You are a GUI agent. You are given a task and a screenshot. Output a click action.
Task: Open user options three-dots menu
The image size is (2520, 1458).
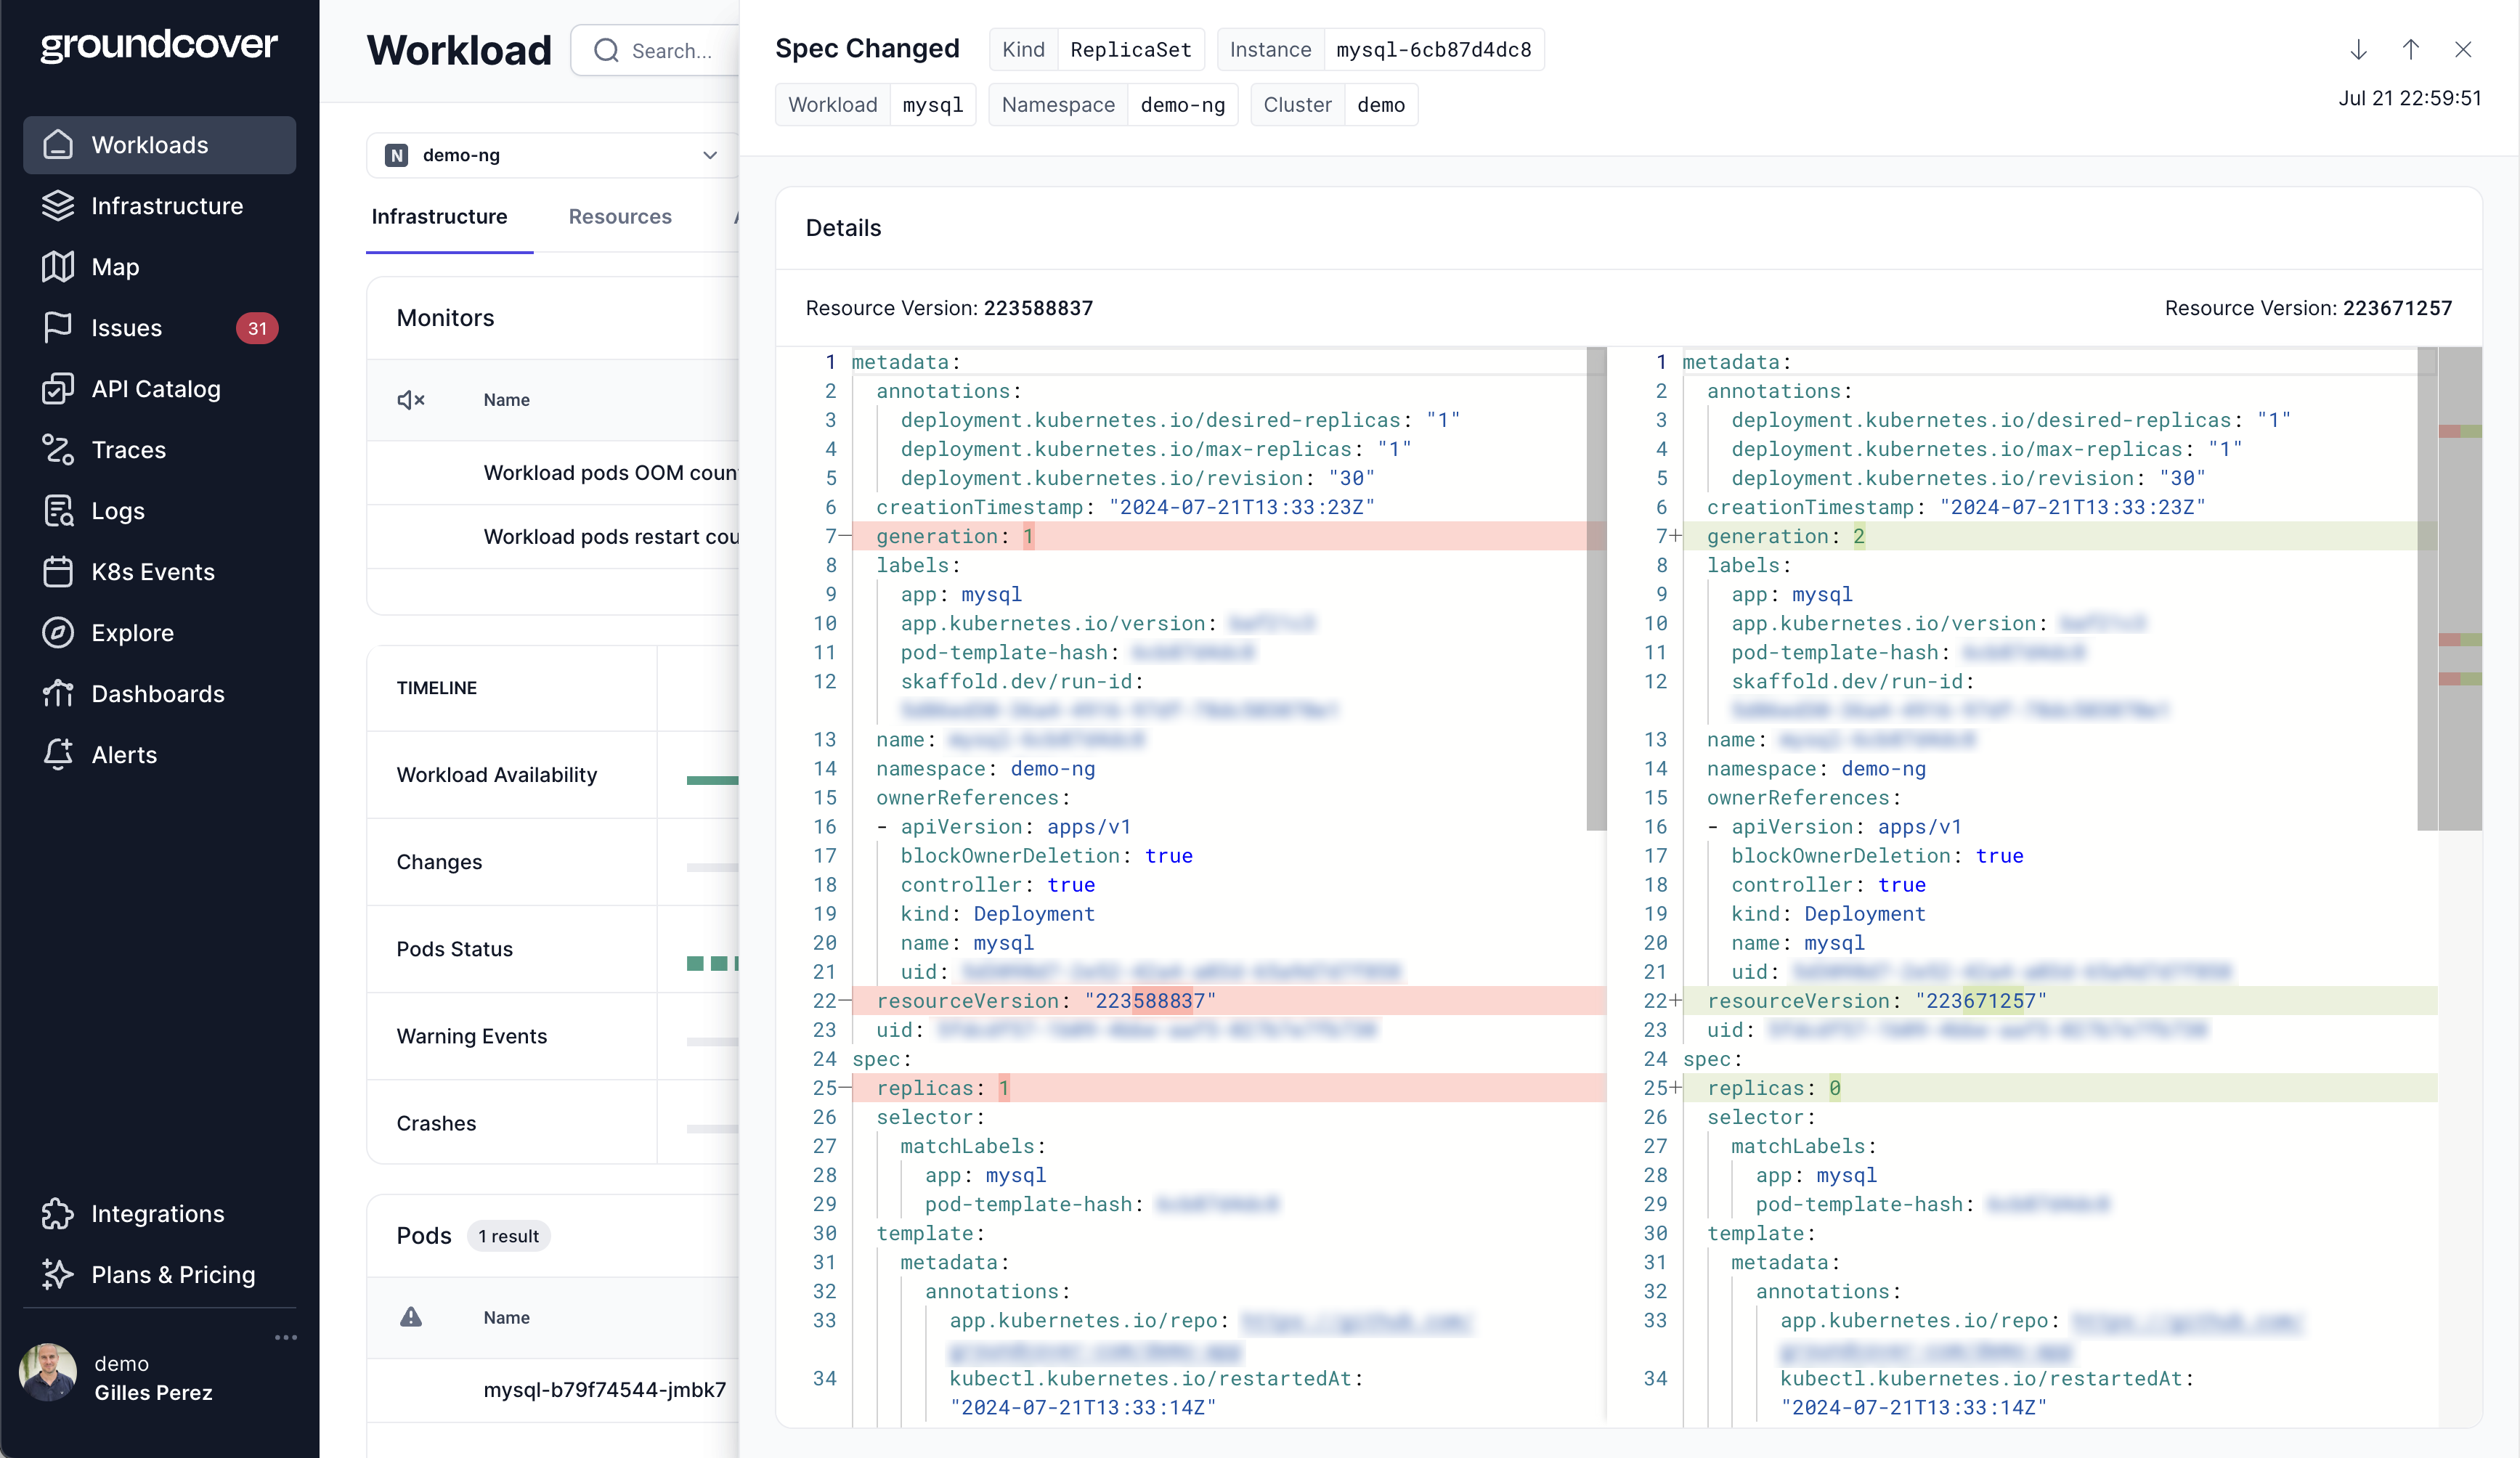click(x=286, y=1337)
